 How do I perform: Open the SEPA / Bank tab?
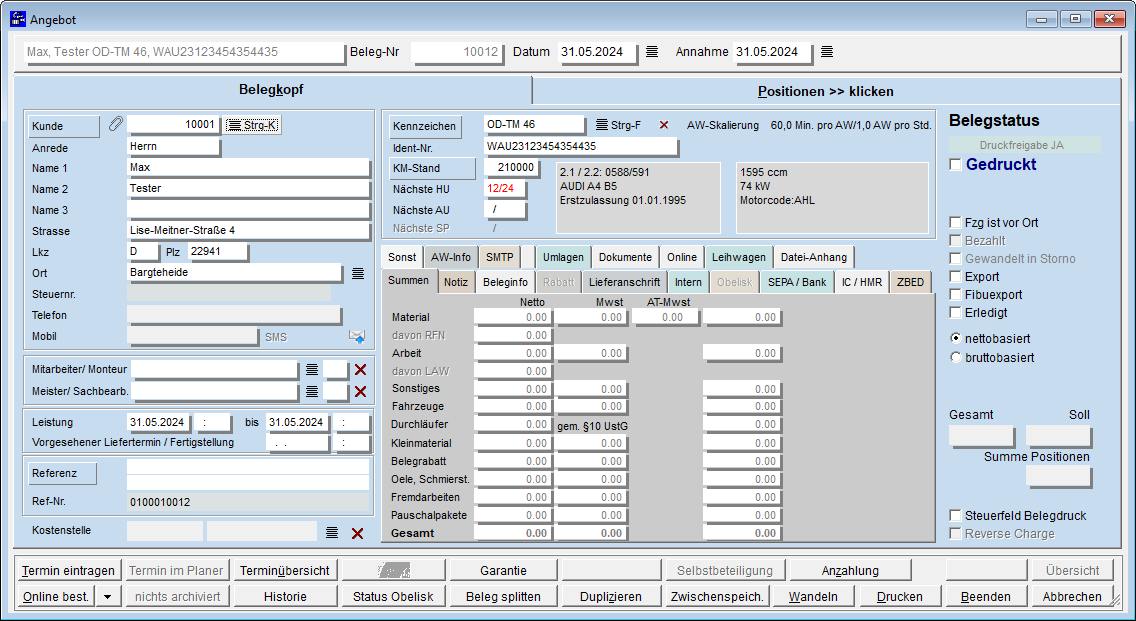click(x=797, y=283)
